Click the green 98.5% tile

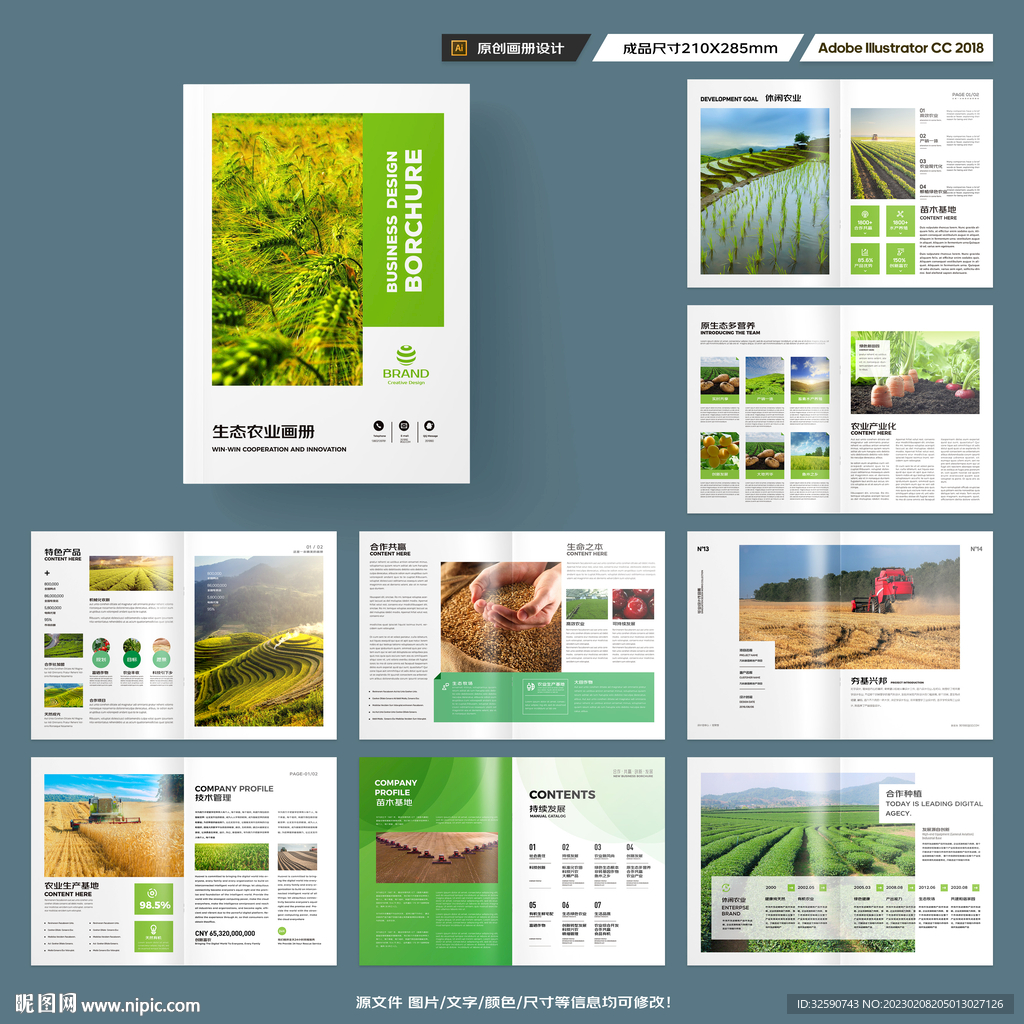click(154, 899)
